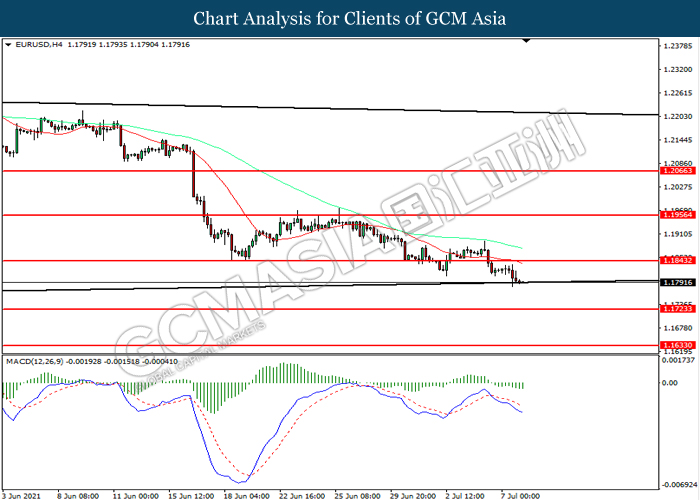Click the 11 Jun 00:00 time label

[136, 496]
